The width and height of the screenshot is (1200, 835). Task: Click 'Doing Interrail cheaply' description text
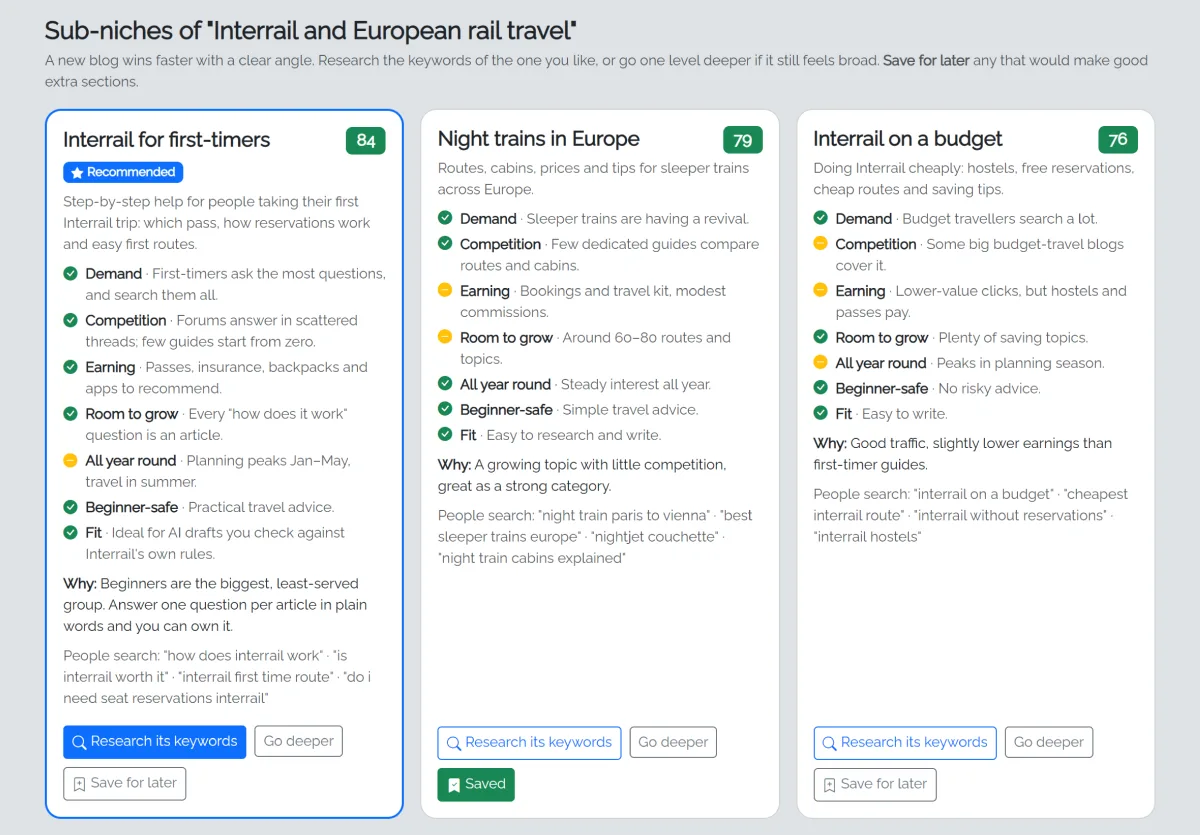pyautogui.click(x=974, y=178)
